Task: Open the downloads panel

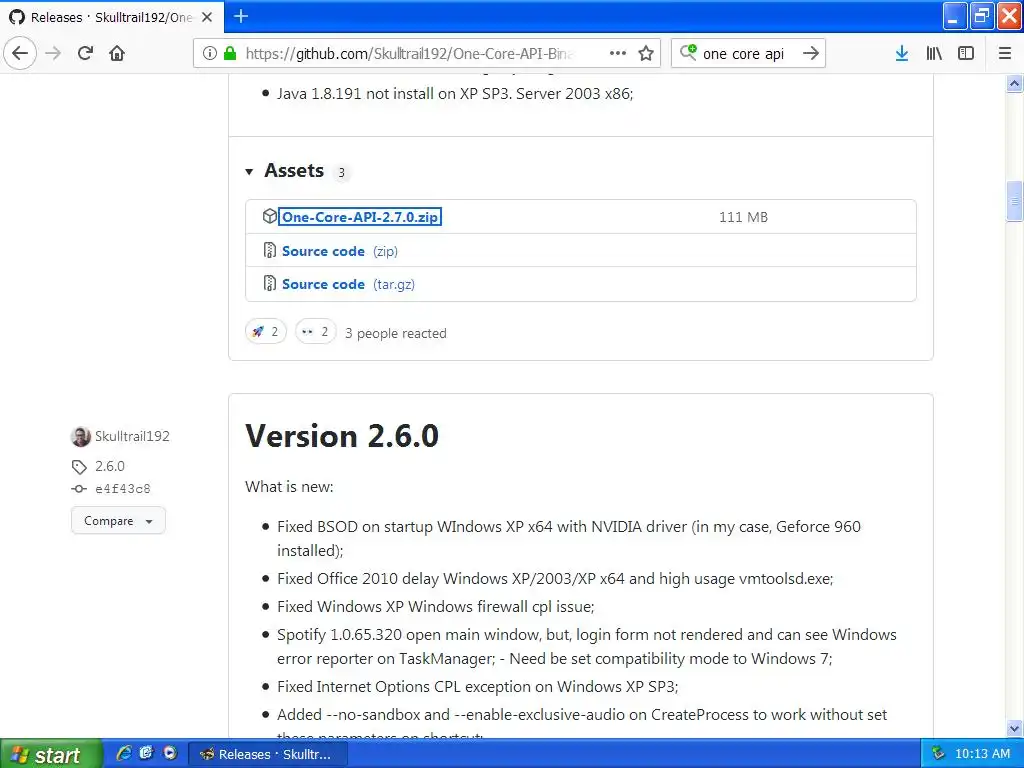Action: pos(902,53)
